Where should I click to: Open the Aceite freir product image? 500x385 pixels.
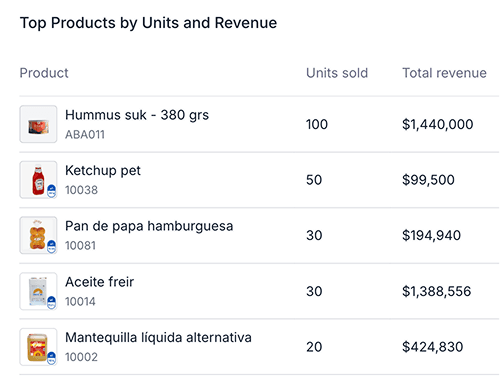pyautogui.click(x=38, y=291)
